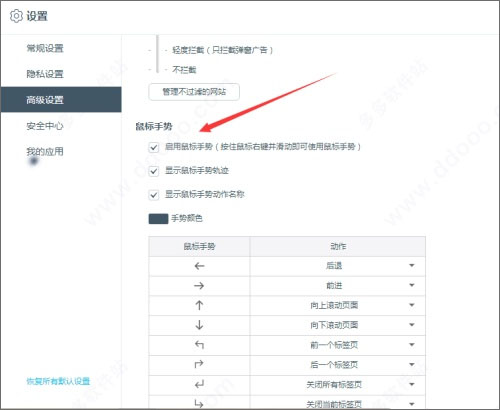Click the 设置 page title

[37, 16]
